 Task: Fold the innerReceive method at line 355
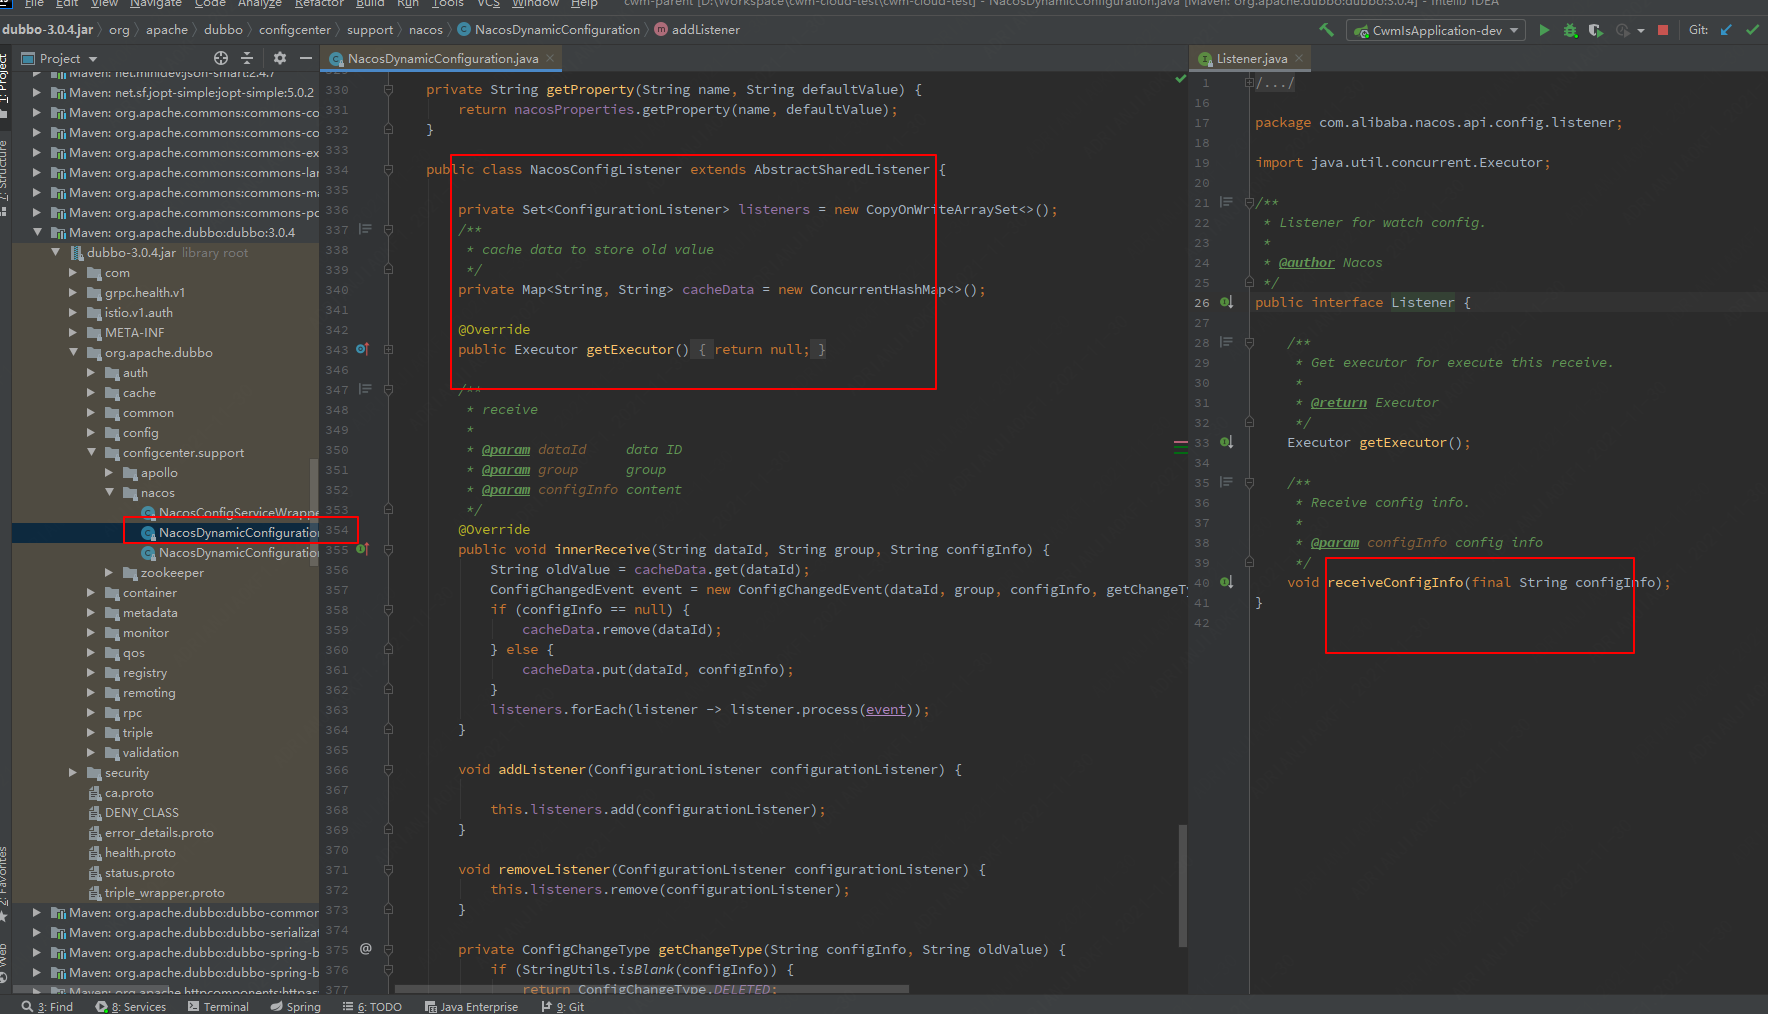(x=389, y=550)
